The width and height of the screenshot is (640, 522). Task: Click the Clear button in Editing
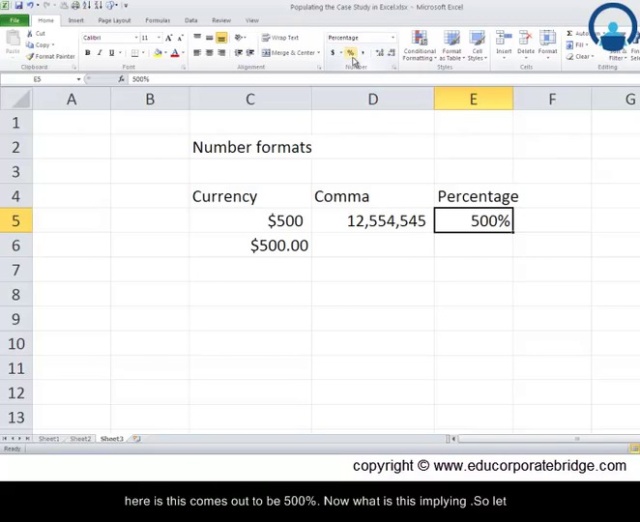tap(580, 56)
